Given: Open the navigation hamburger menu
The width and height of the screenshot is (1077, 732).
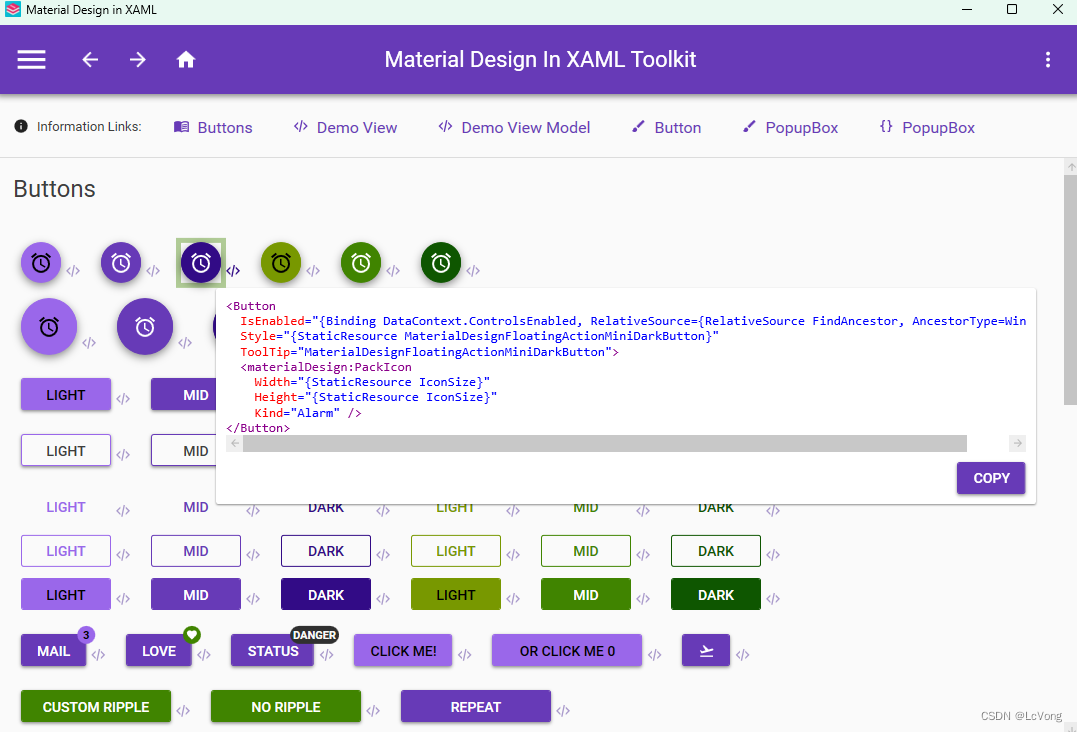Looking at the screenshot, I should (x=31, y=59).
